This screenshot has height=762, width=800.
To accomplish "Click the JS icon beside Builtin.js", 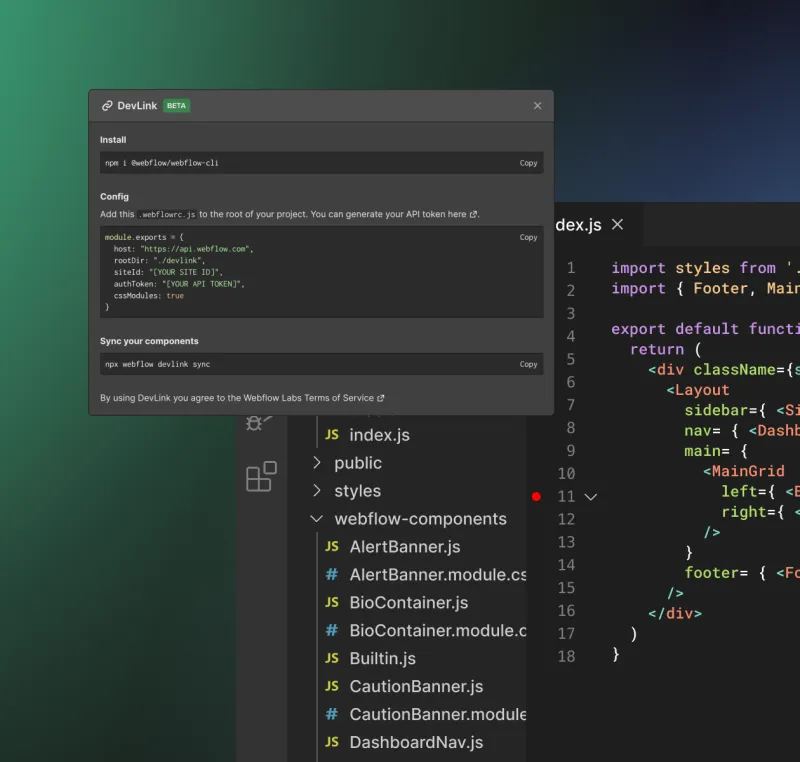I will [333, 658].
